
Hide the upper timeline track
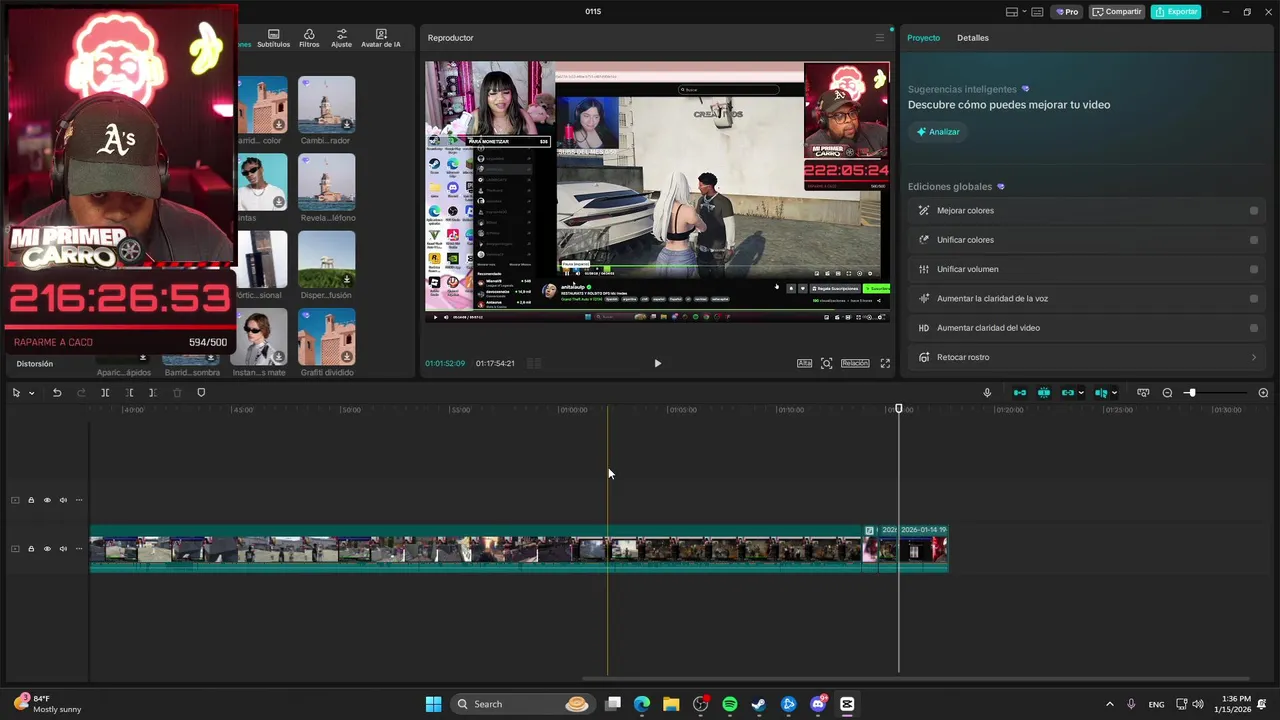47,500
